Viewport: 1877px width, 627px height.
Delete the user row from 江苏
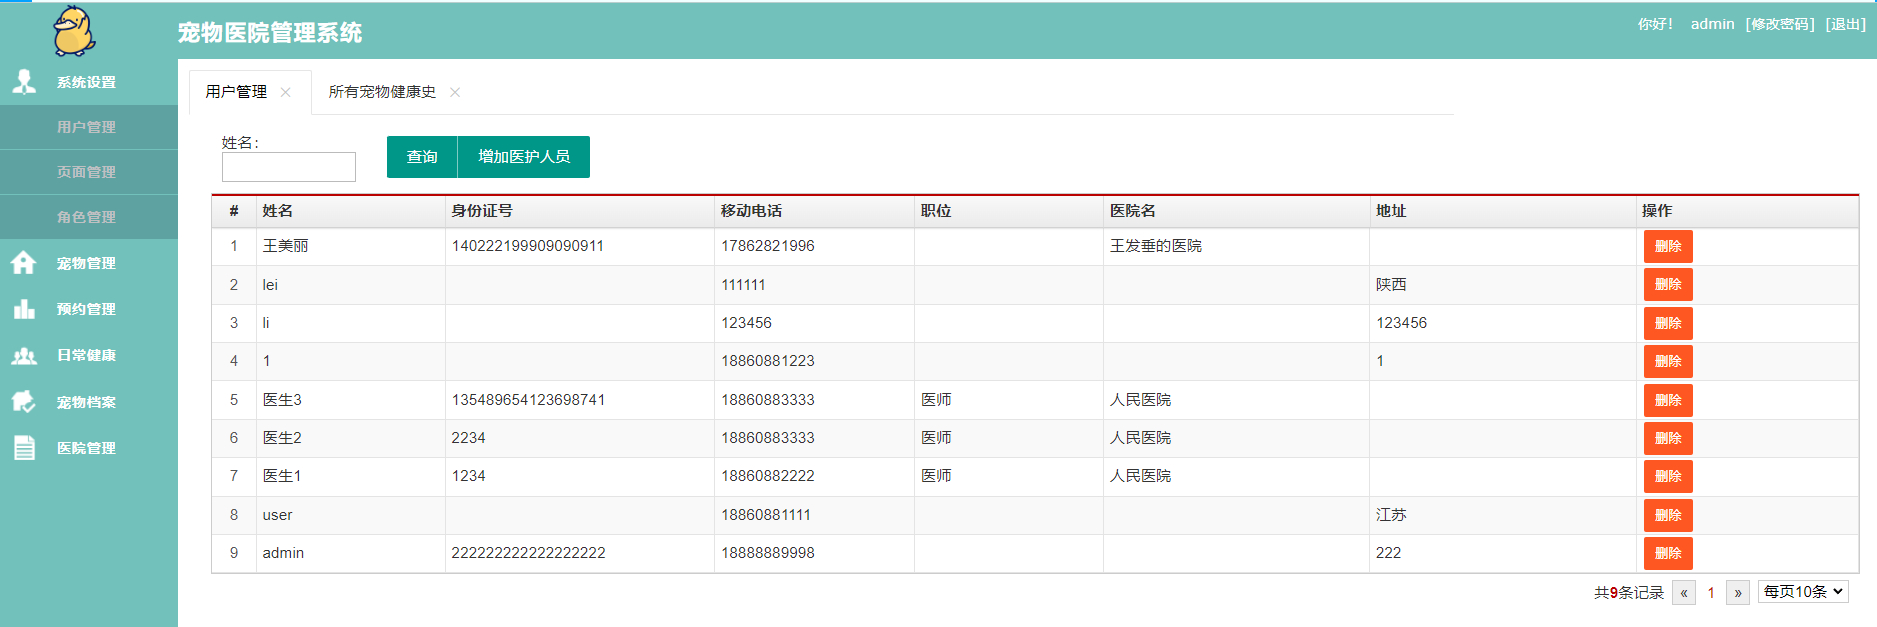[1668, 515]
